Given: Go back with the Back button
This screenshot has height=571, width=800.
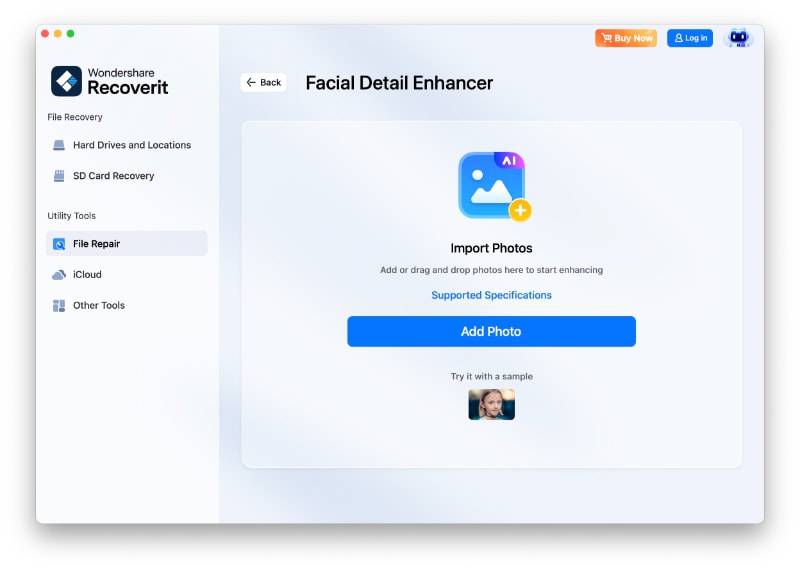Looking at the screenshot, I should pos(263,82).
